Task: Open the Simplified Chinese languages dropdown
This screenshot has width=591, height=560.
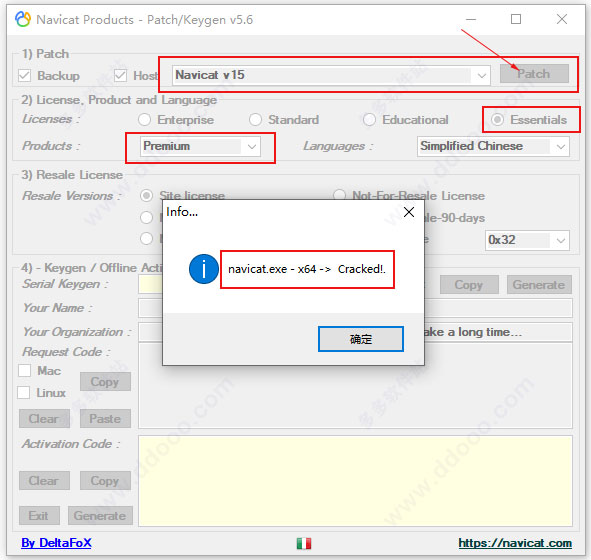Action: coord(493,147)
